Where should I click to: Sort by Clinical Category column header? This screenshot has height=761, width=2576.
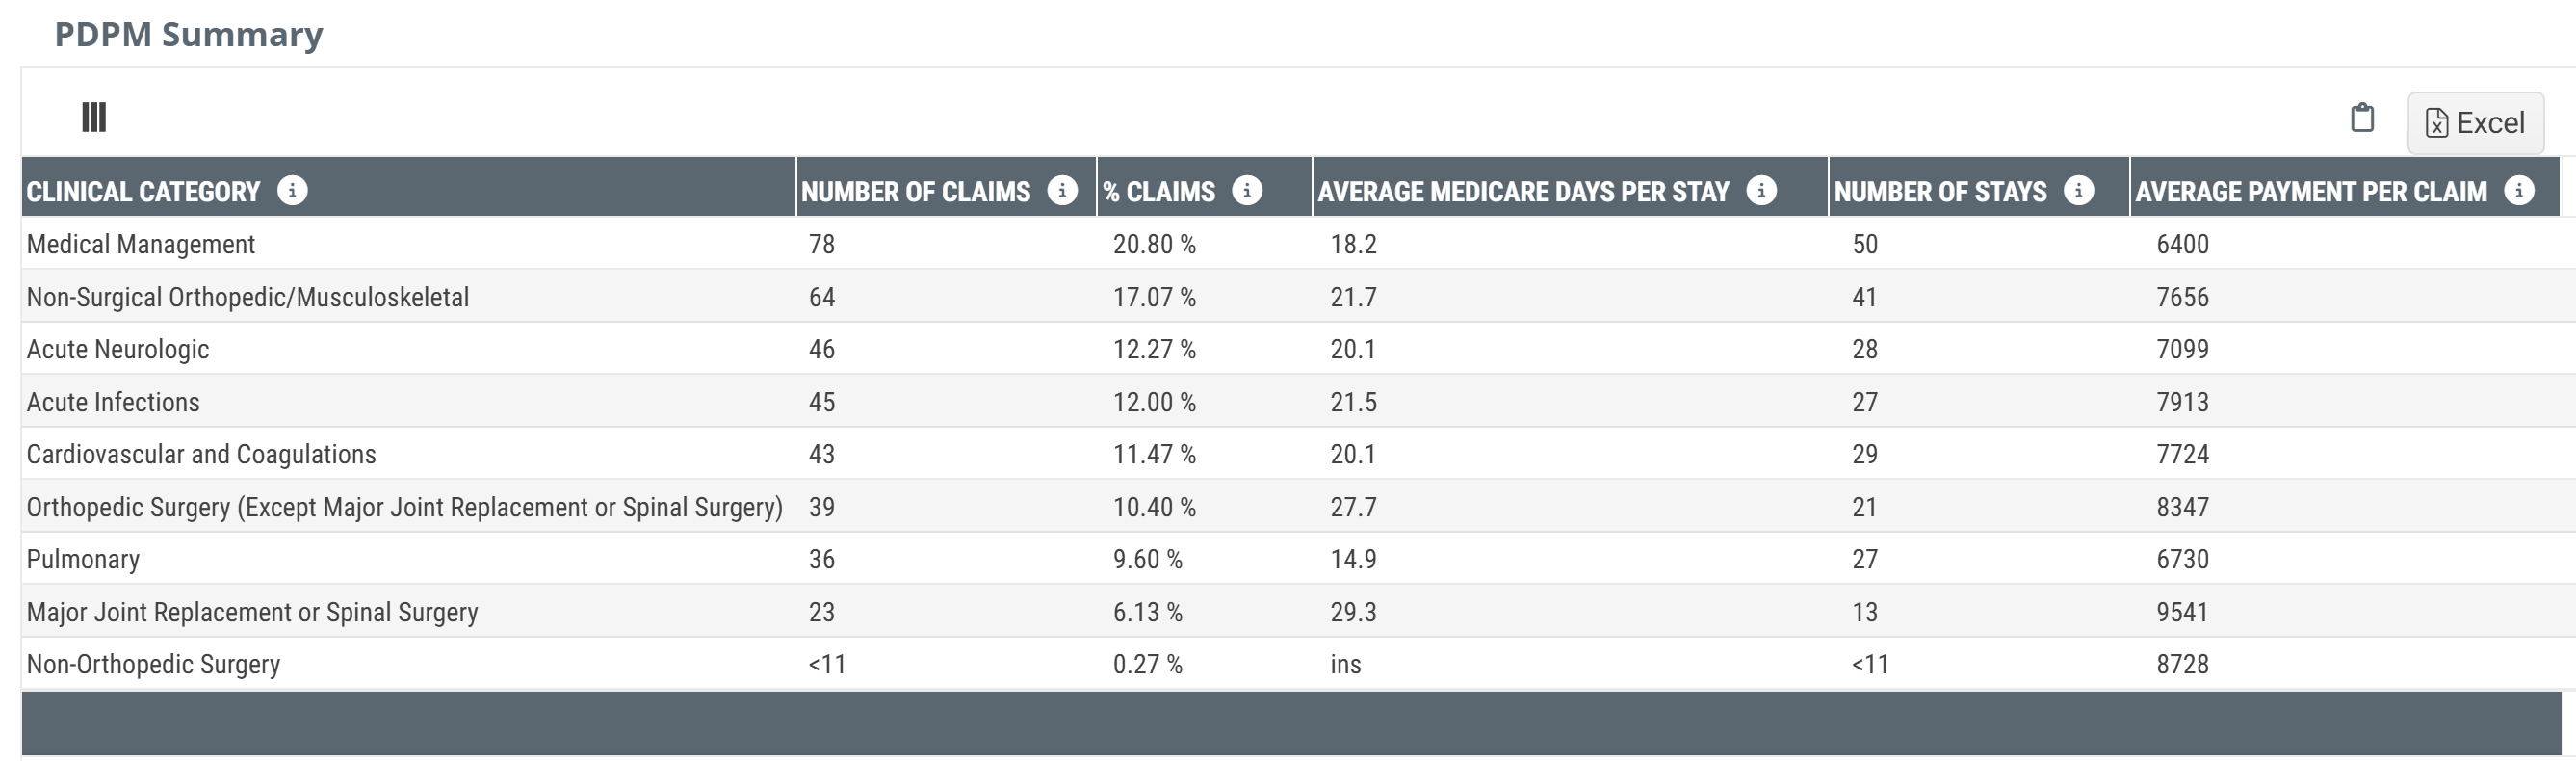tap(143, 191)
